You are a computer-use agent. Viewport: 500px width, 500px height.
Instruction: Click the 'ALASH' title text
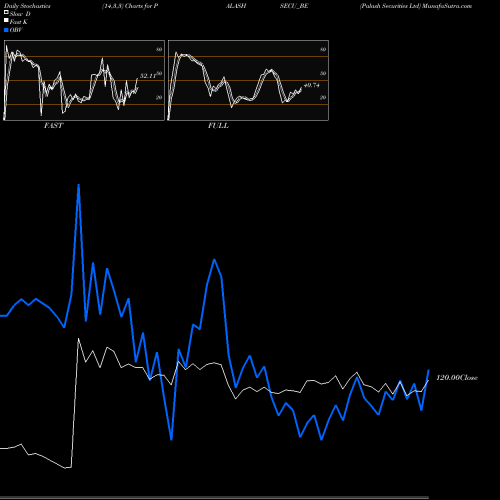pos(236,6)
